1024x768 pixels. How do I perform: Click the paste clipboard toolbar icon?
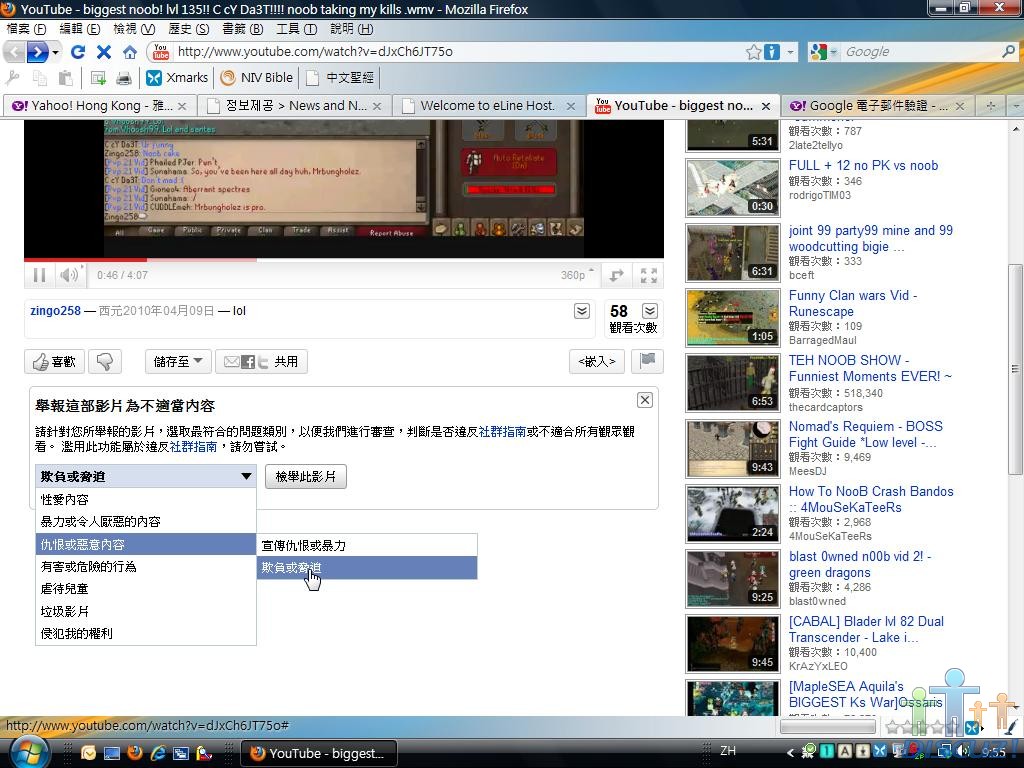coord(65,78)
